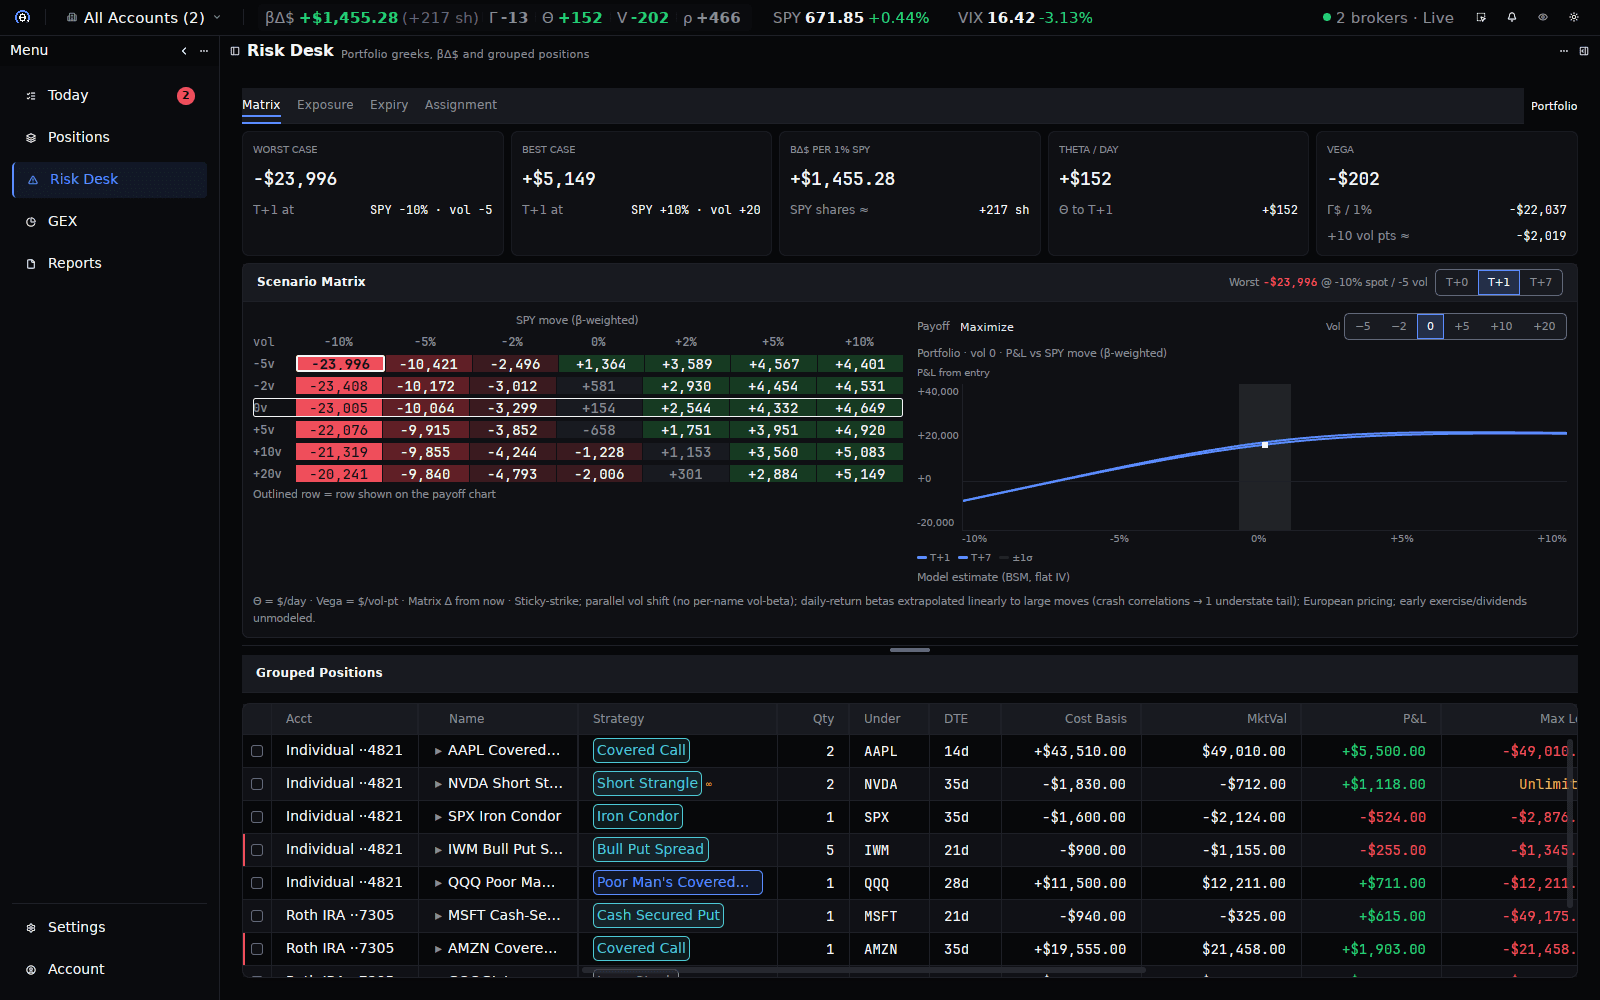This screenshot has width=1600, height=1000.
Task: Select the T+0 horizon toggle
Action: pyautogui.click(x=1457, y=282)
